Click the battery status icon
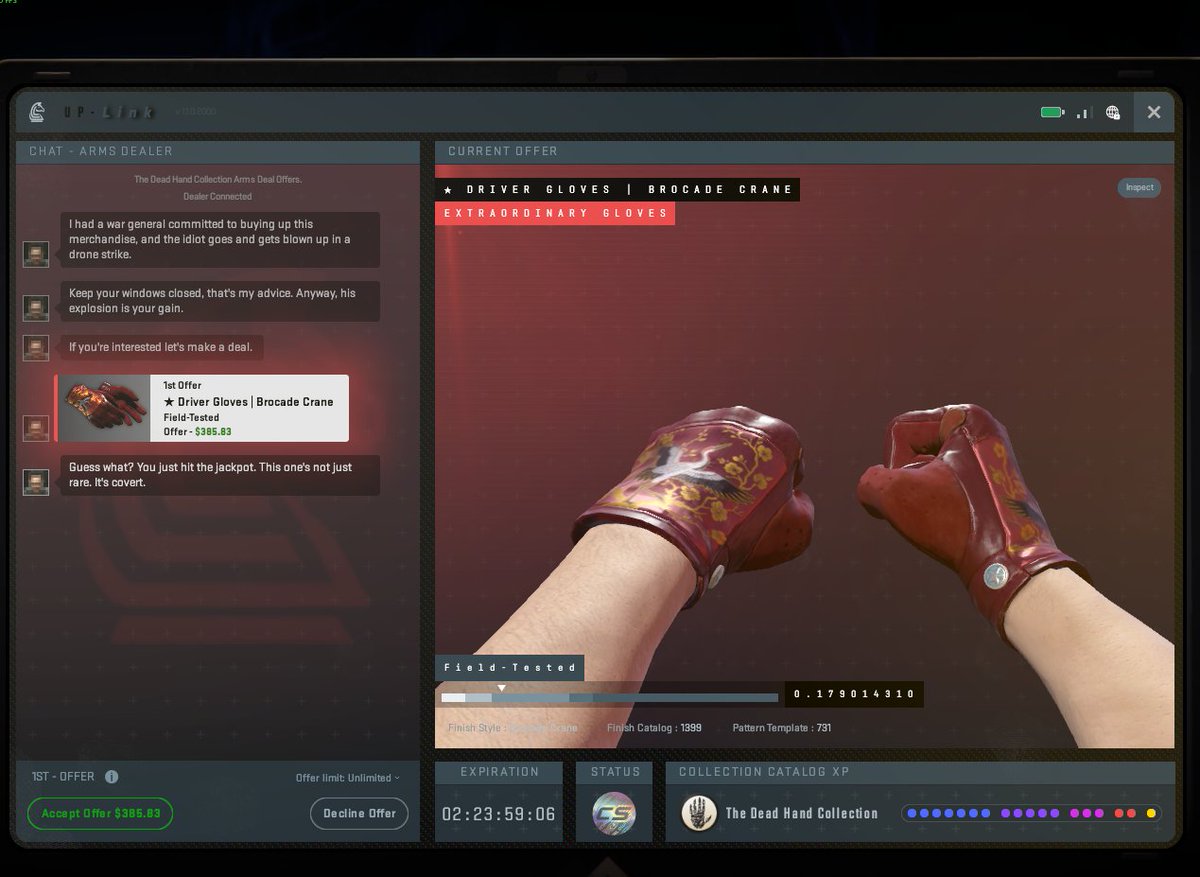 coord(1052,112)
